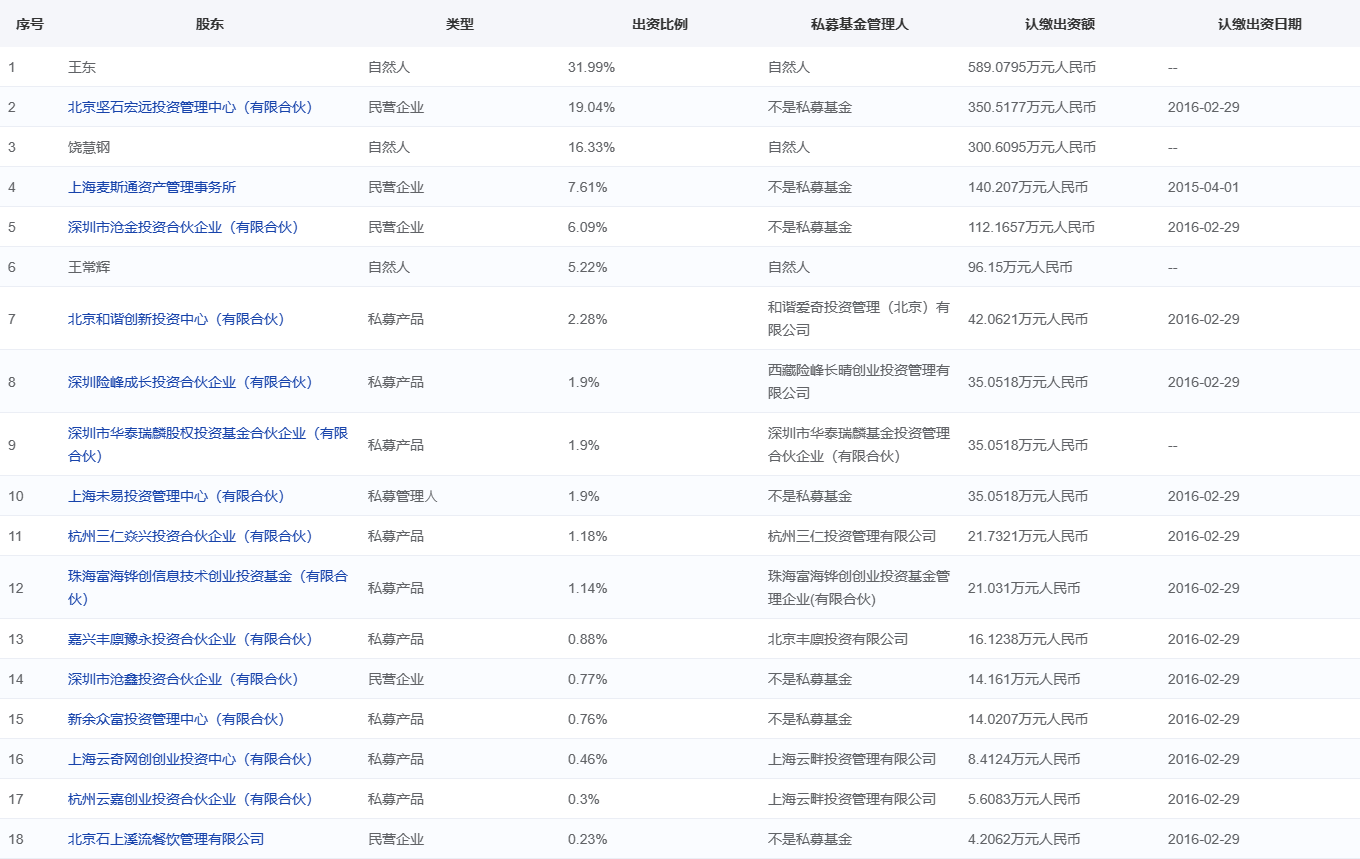The height and width of the screenshot is (859, 1360).
Task: Select the 19.04% ownership cell
Action: [x=591, y=107]
